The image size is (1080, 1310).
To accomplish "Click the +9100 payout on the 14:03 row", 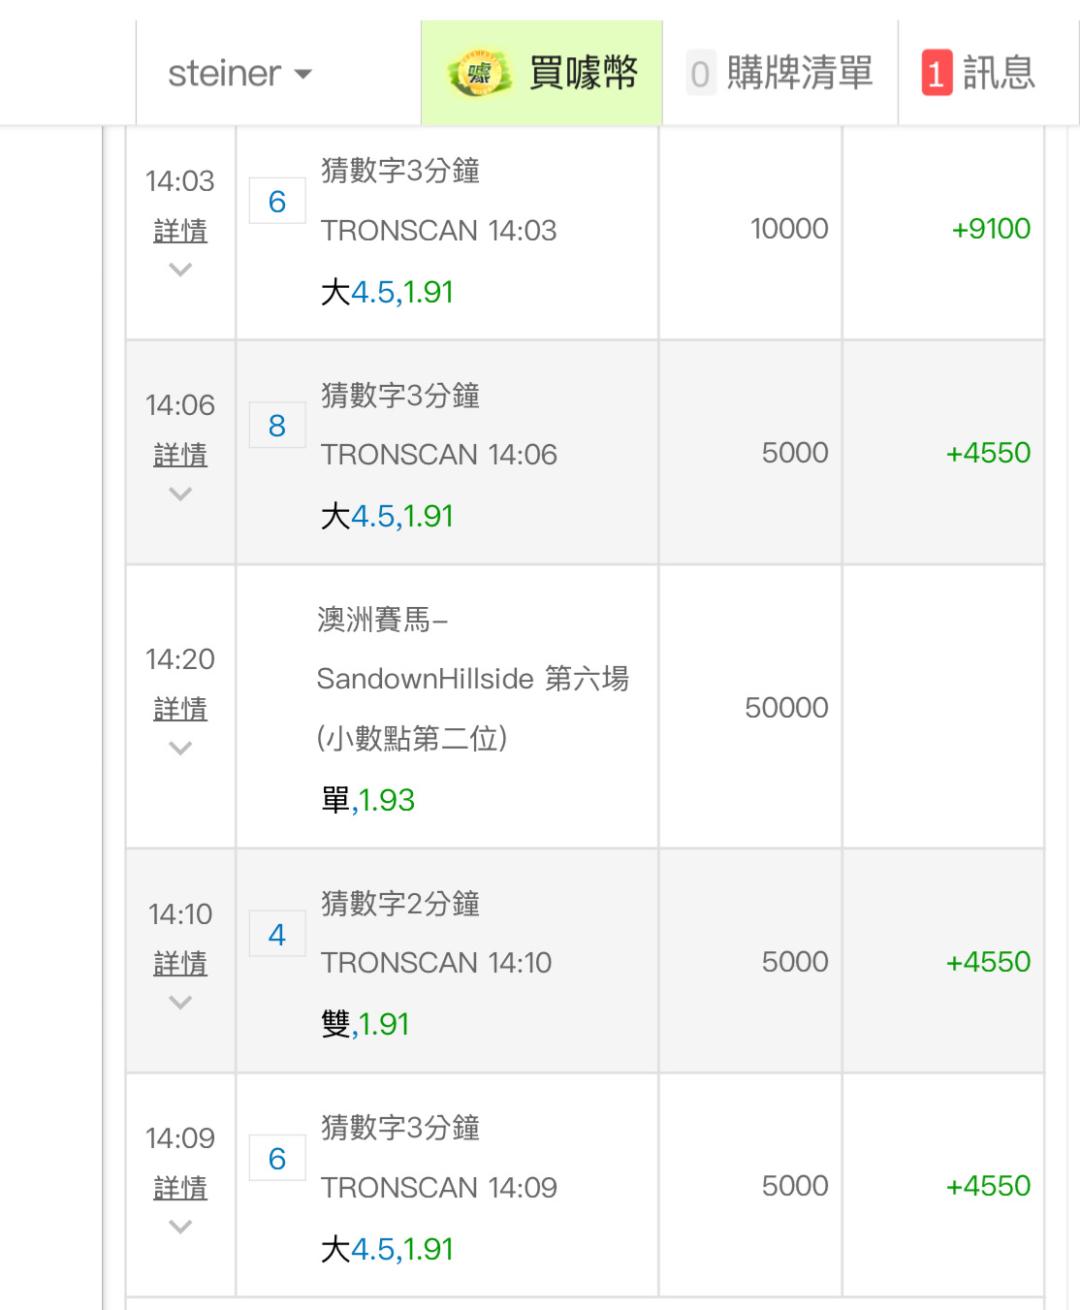I will [990, 228].
